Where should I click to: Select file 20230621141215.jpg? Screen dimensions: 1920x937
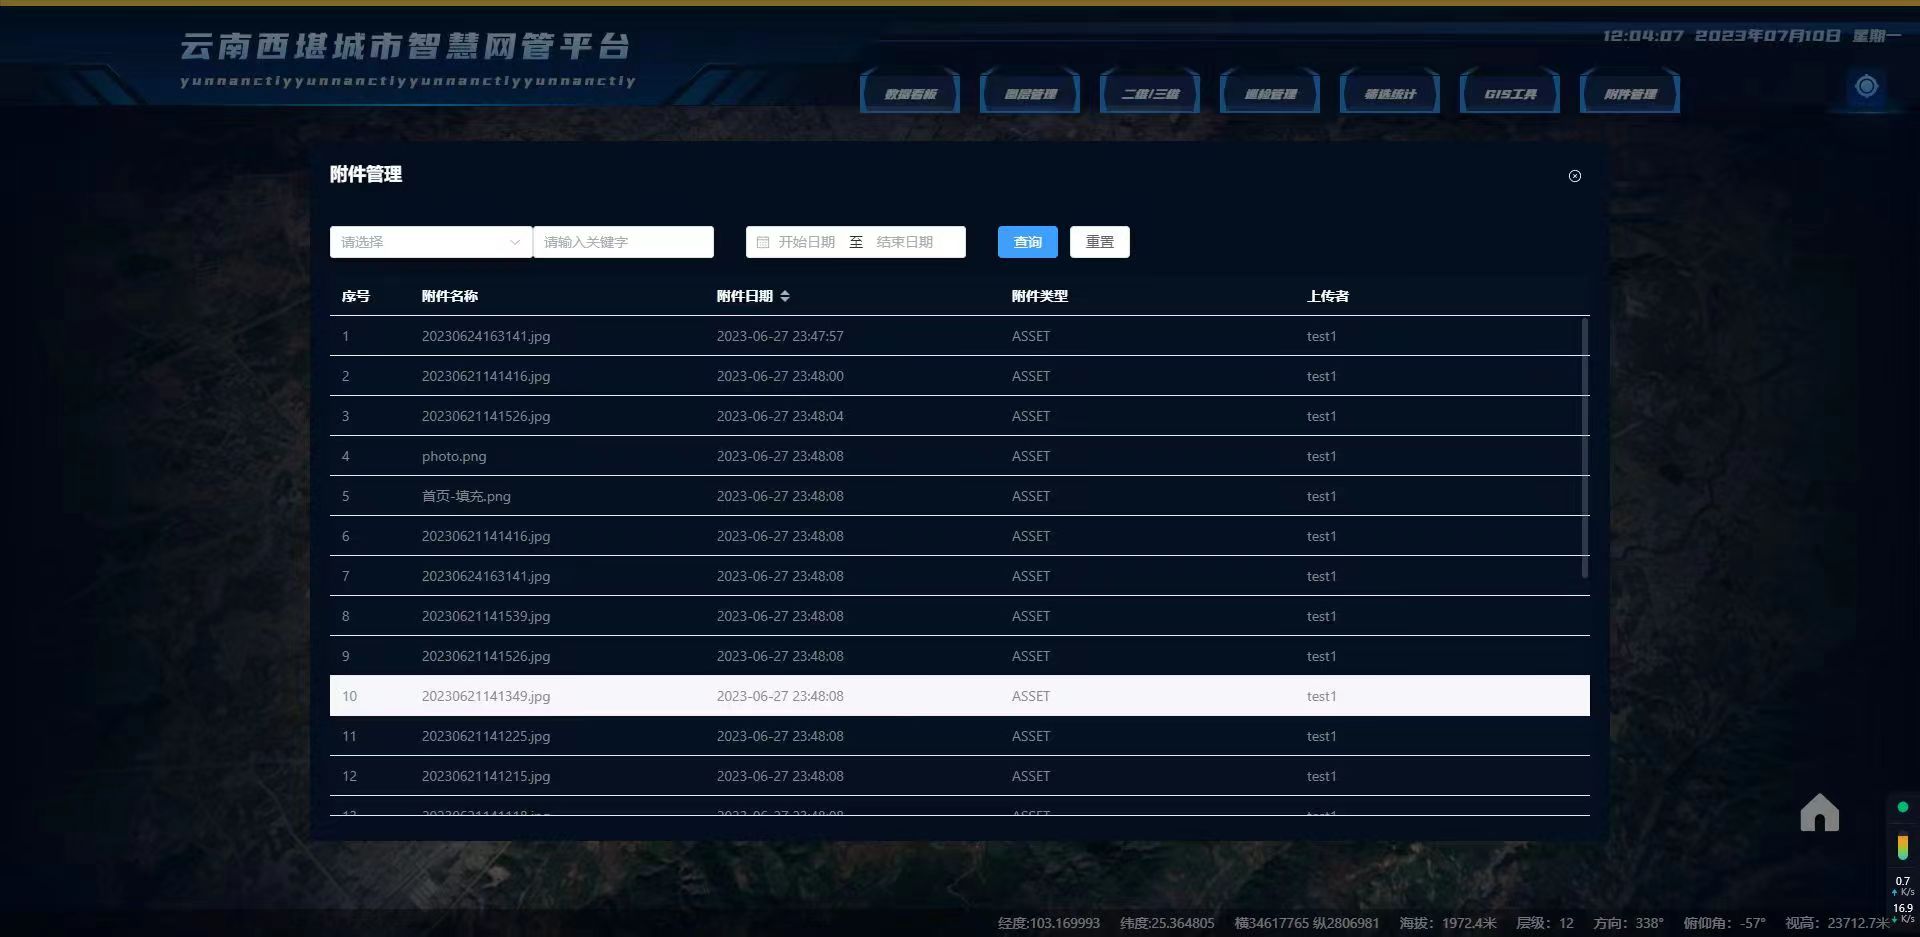click(x=486, y=776)
